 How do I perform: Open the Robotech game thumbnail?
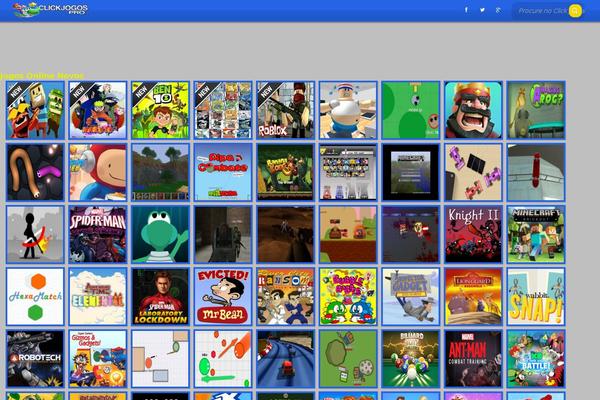click(35, 359)
